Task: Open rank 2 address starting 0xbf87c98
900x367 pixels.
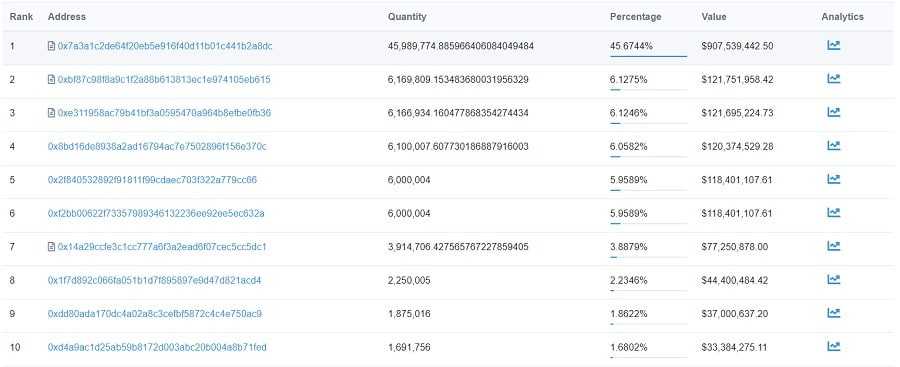Action: (x=164, y=80)
